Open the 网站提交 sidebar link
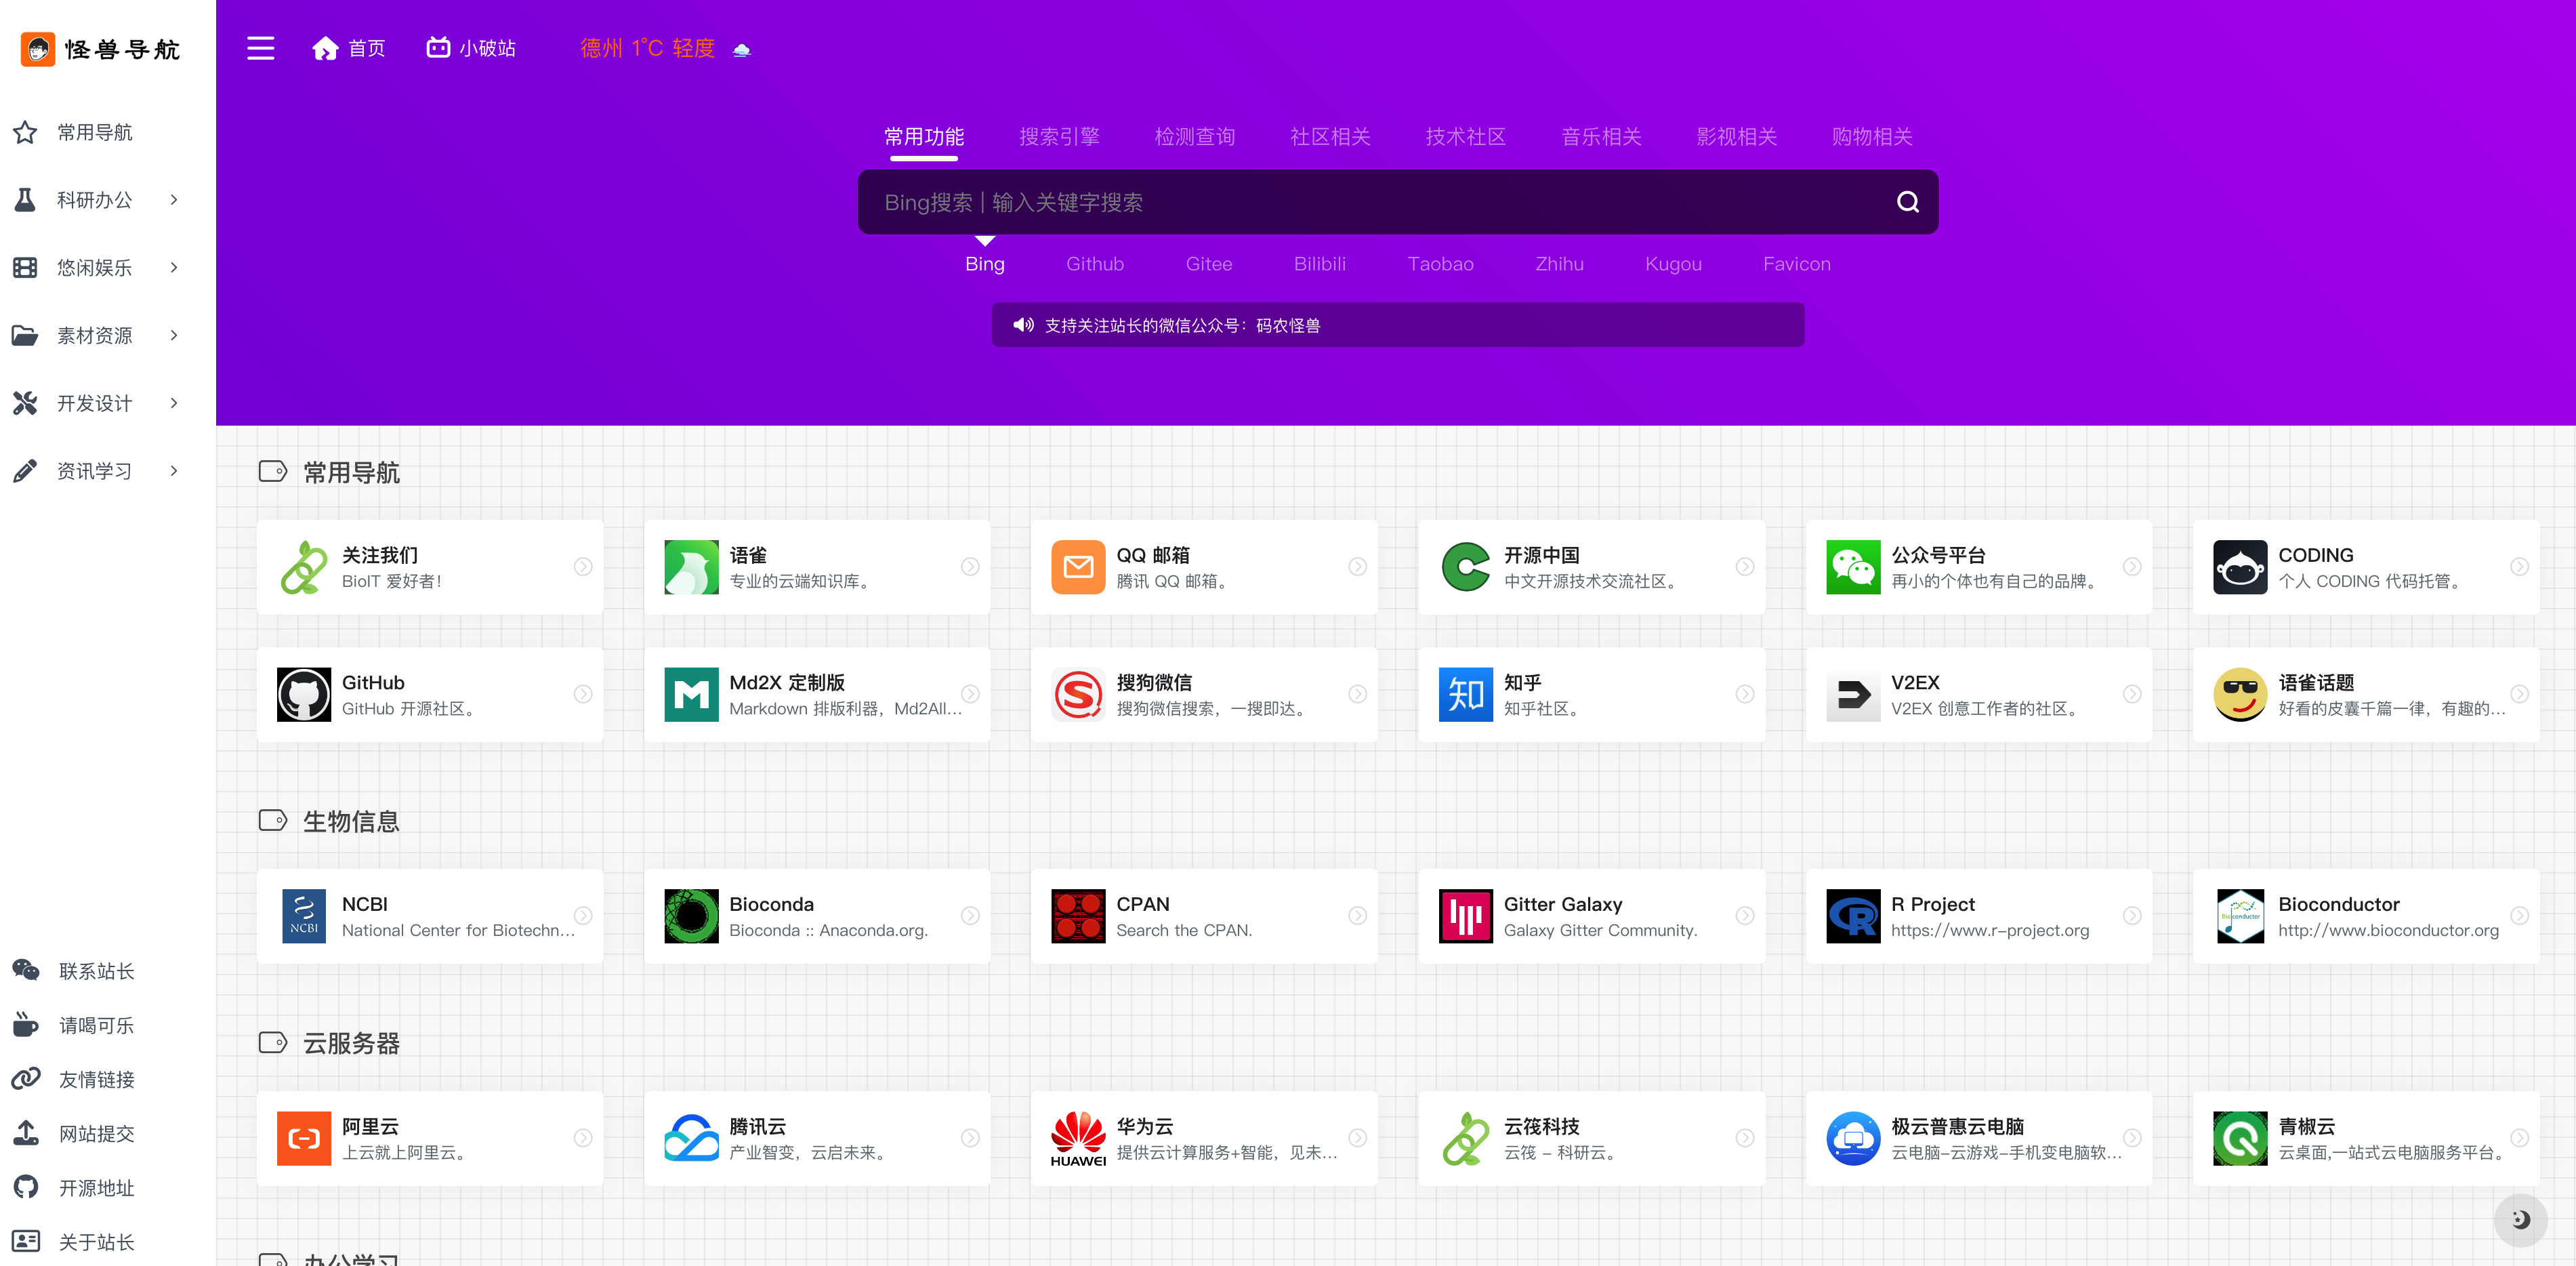The image size is (2576, 1266). point(96,1134)
